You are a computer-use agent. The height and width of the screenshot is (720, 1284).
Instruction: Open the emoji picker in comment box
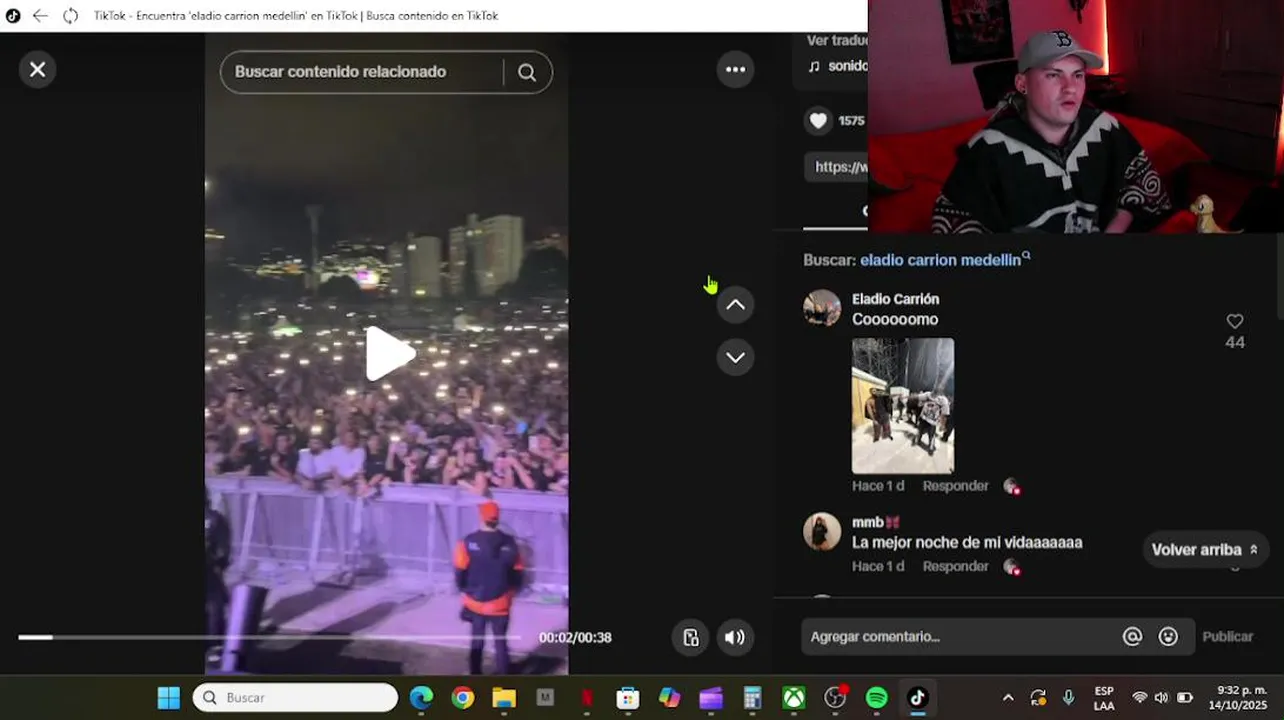pyautogui.click(x=1168, y=636)
